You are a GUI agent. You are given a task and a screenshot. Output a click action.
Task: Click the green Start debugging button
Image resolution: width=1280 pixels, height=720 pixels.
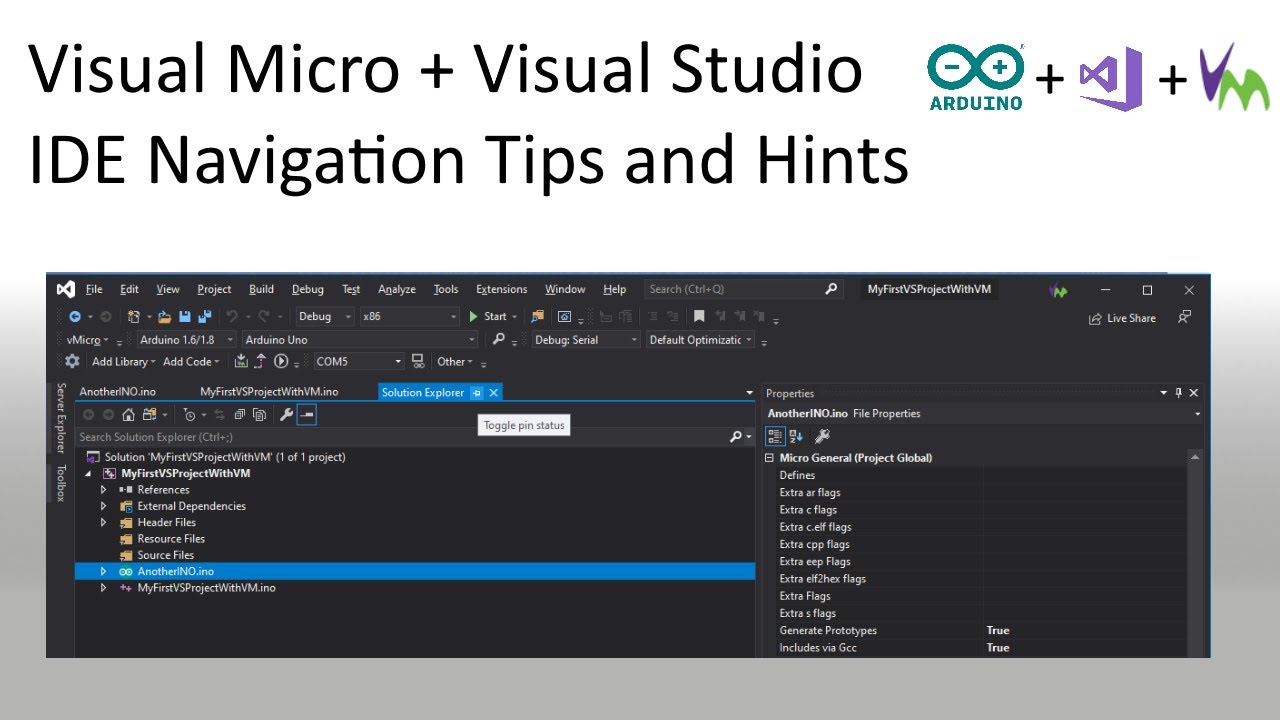click(488, 316)
